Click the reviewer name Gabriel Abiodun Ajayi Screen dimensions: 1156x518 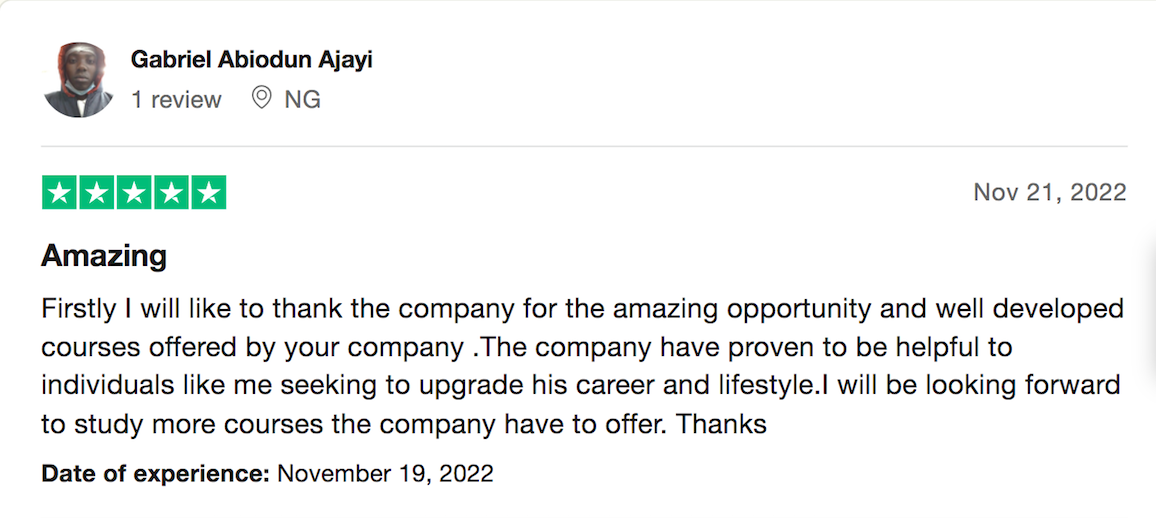click(251, 60)
